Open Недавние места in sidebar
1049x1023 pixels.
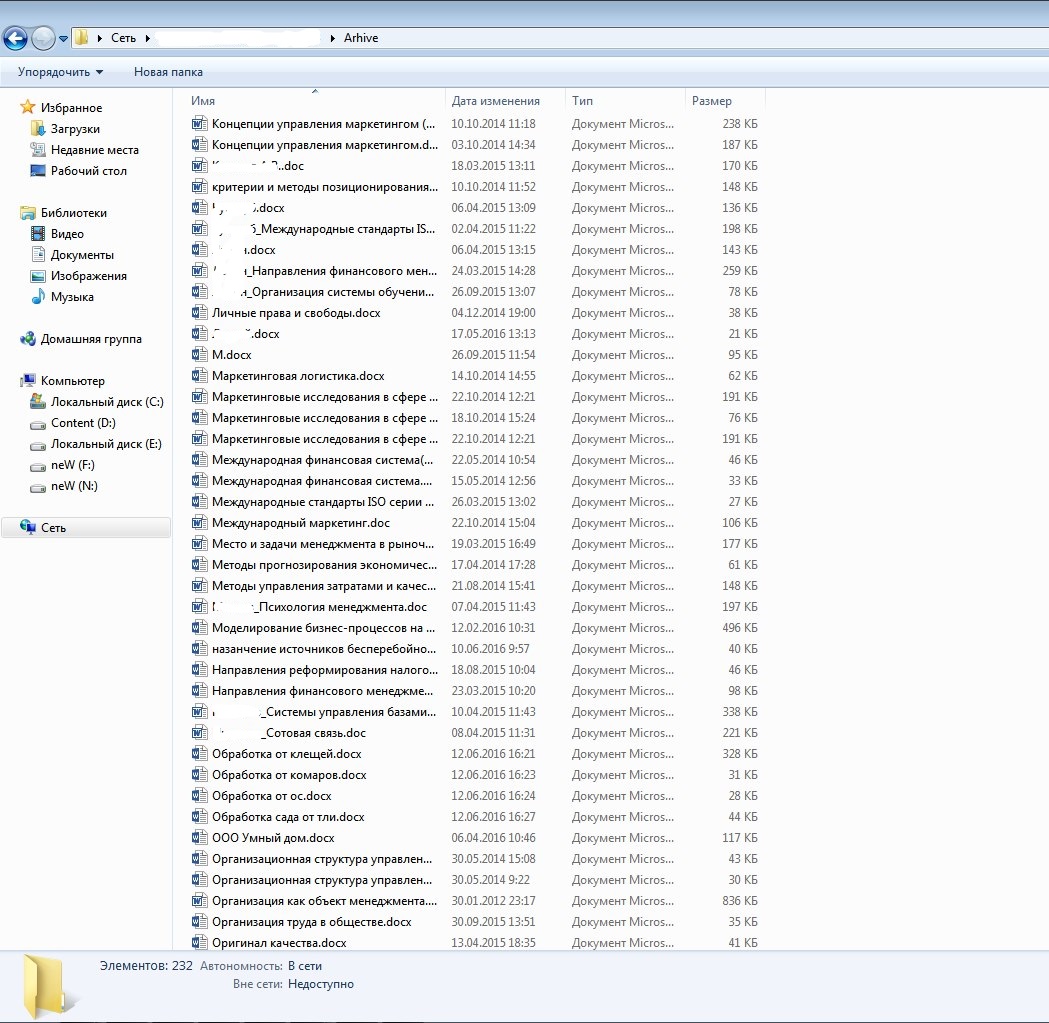click(x=94, y=150)
